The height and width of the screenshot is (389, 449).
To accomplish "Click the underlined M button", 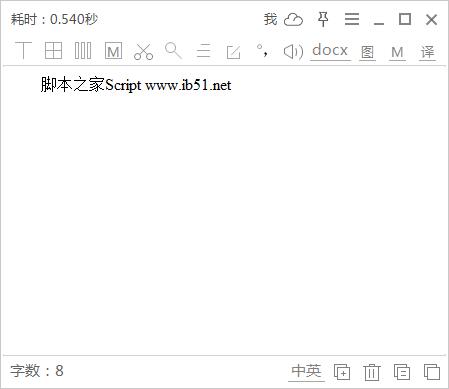I will point(397,52).
